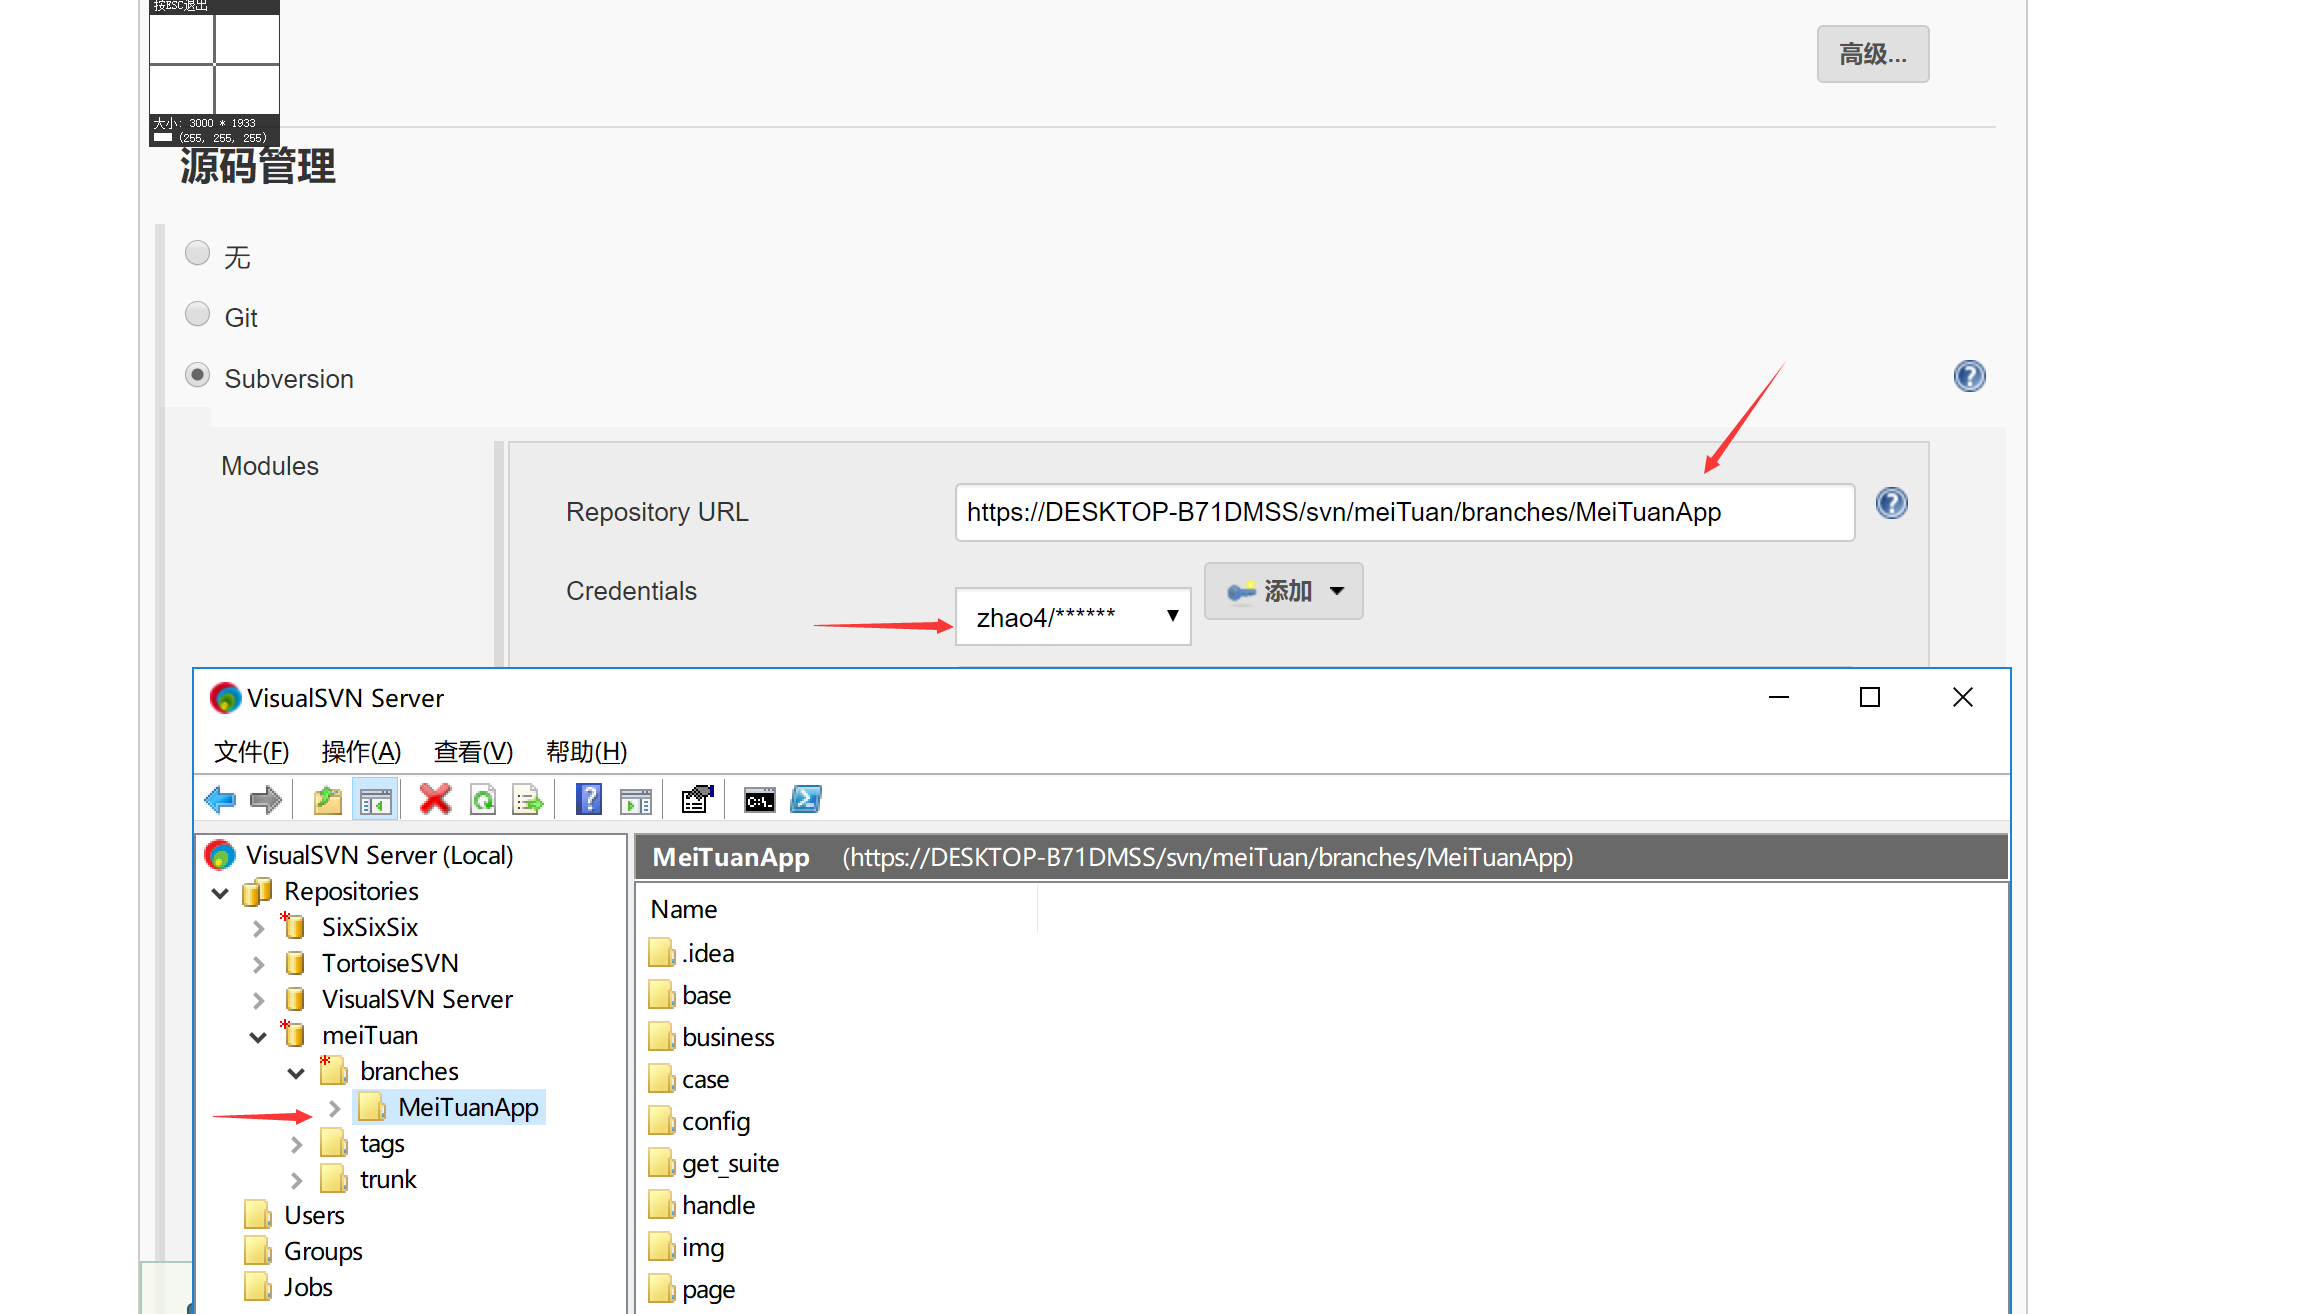Click the Up one level folder icon

click(x=326, y=799)
